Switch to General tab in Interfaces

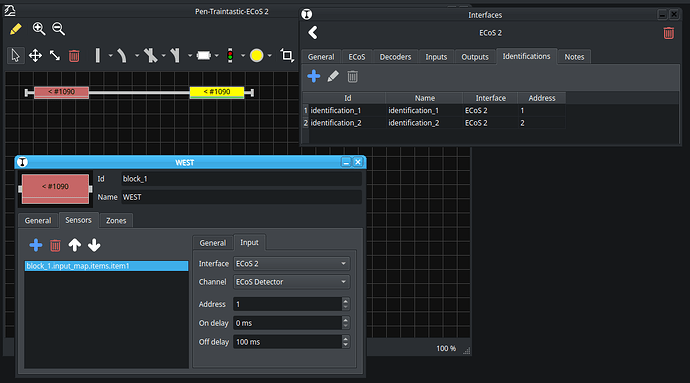click(321, 57)
